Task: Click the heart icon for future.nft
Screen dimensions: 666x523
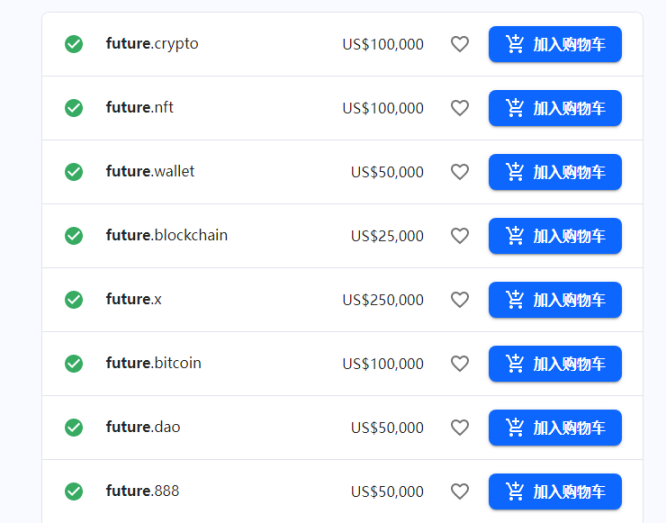Action: tap(460, 108)
